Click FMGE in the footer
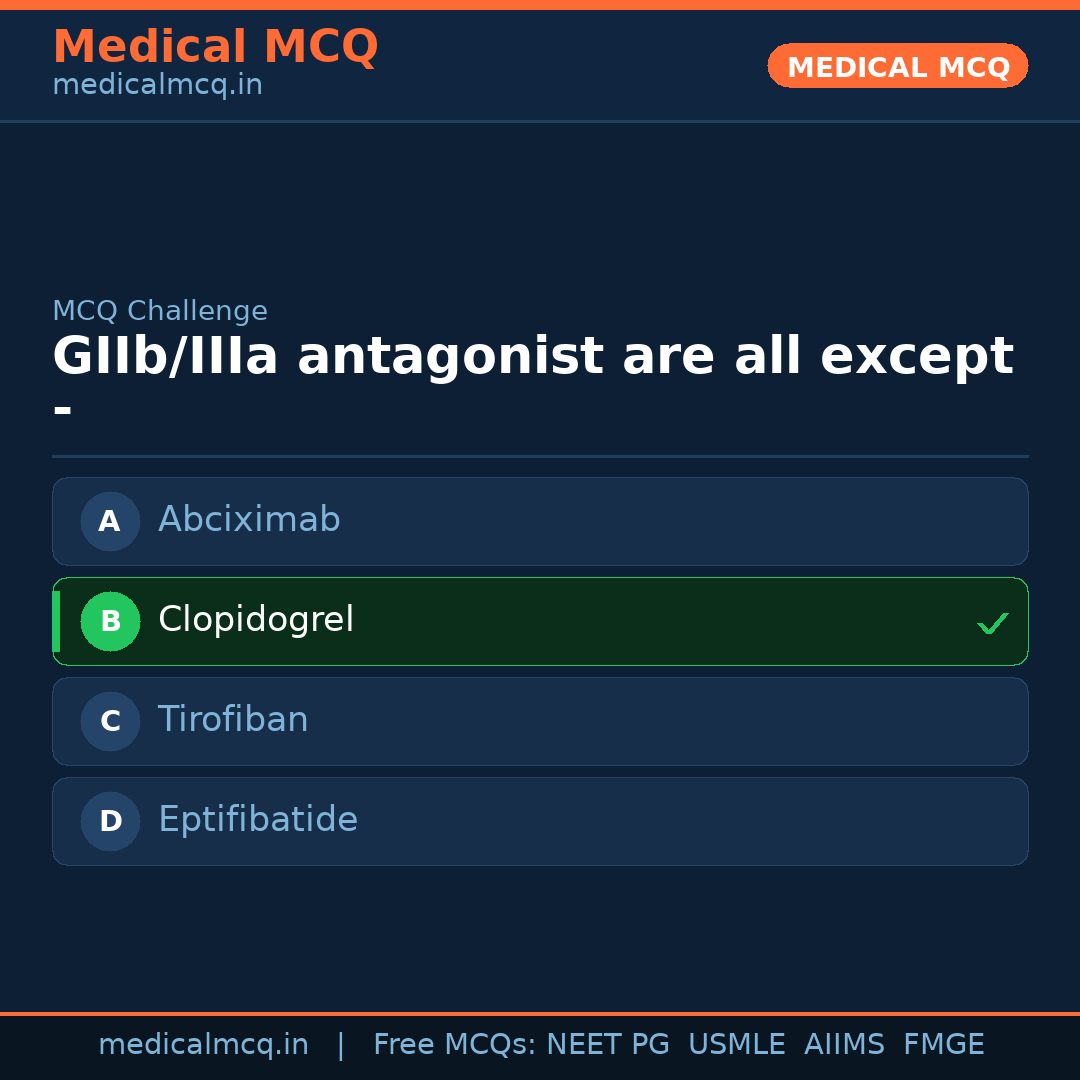This screenshot has width=1080, height=1080. (944, 1045)
